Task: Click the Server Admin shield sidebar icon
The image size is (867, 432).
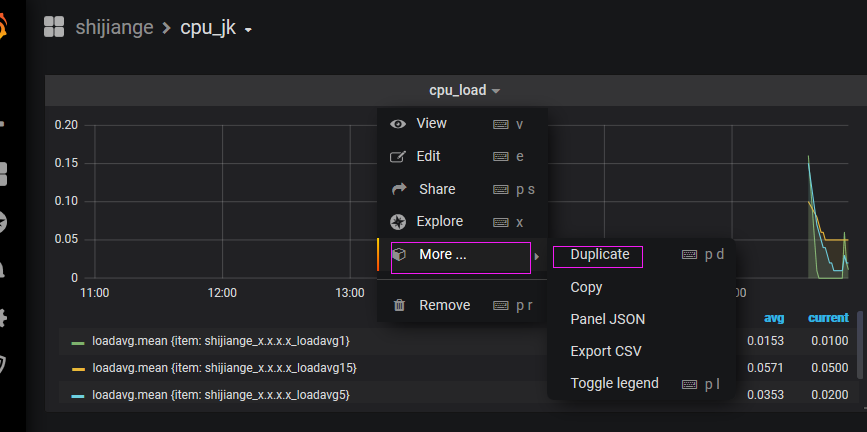Action: point(4,364)
